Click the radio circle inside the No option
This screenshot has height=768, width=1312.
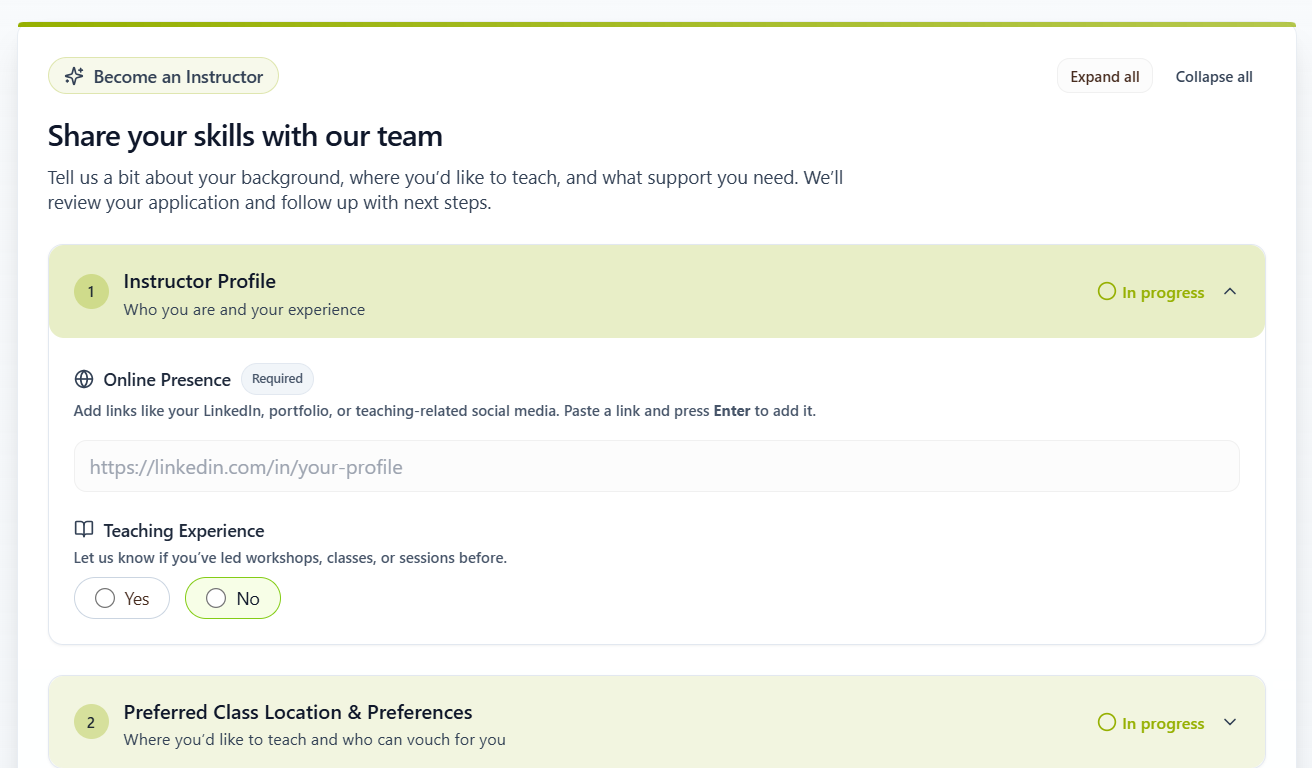pos(215,597)
